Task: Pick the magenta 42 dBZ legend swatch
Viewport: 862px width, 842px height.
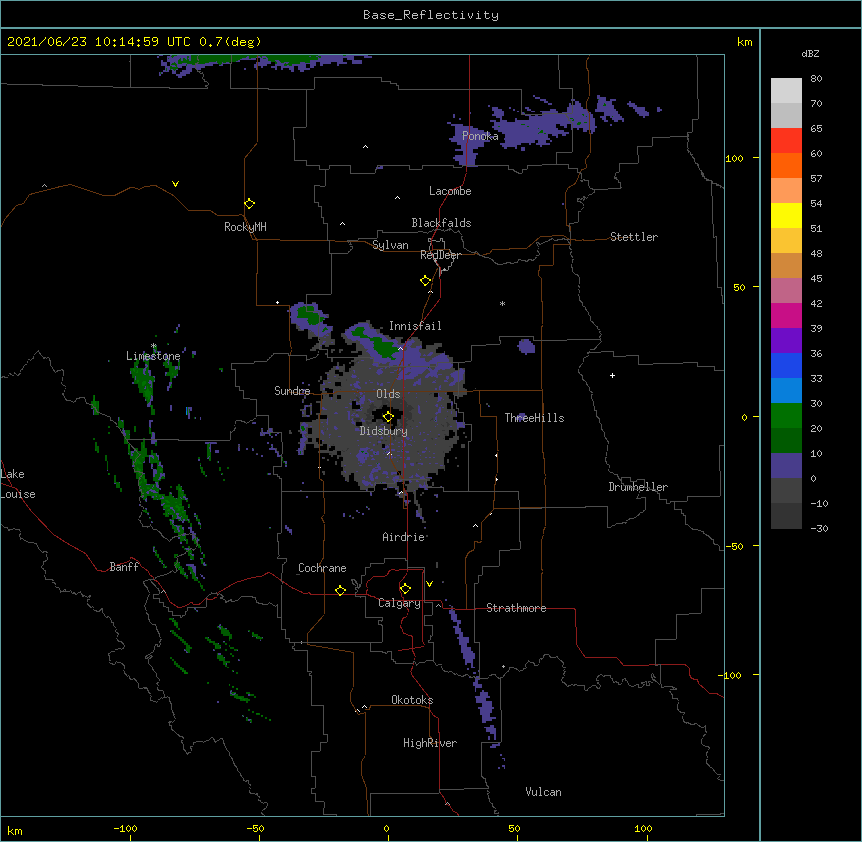Action: 786,315
